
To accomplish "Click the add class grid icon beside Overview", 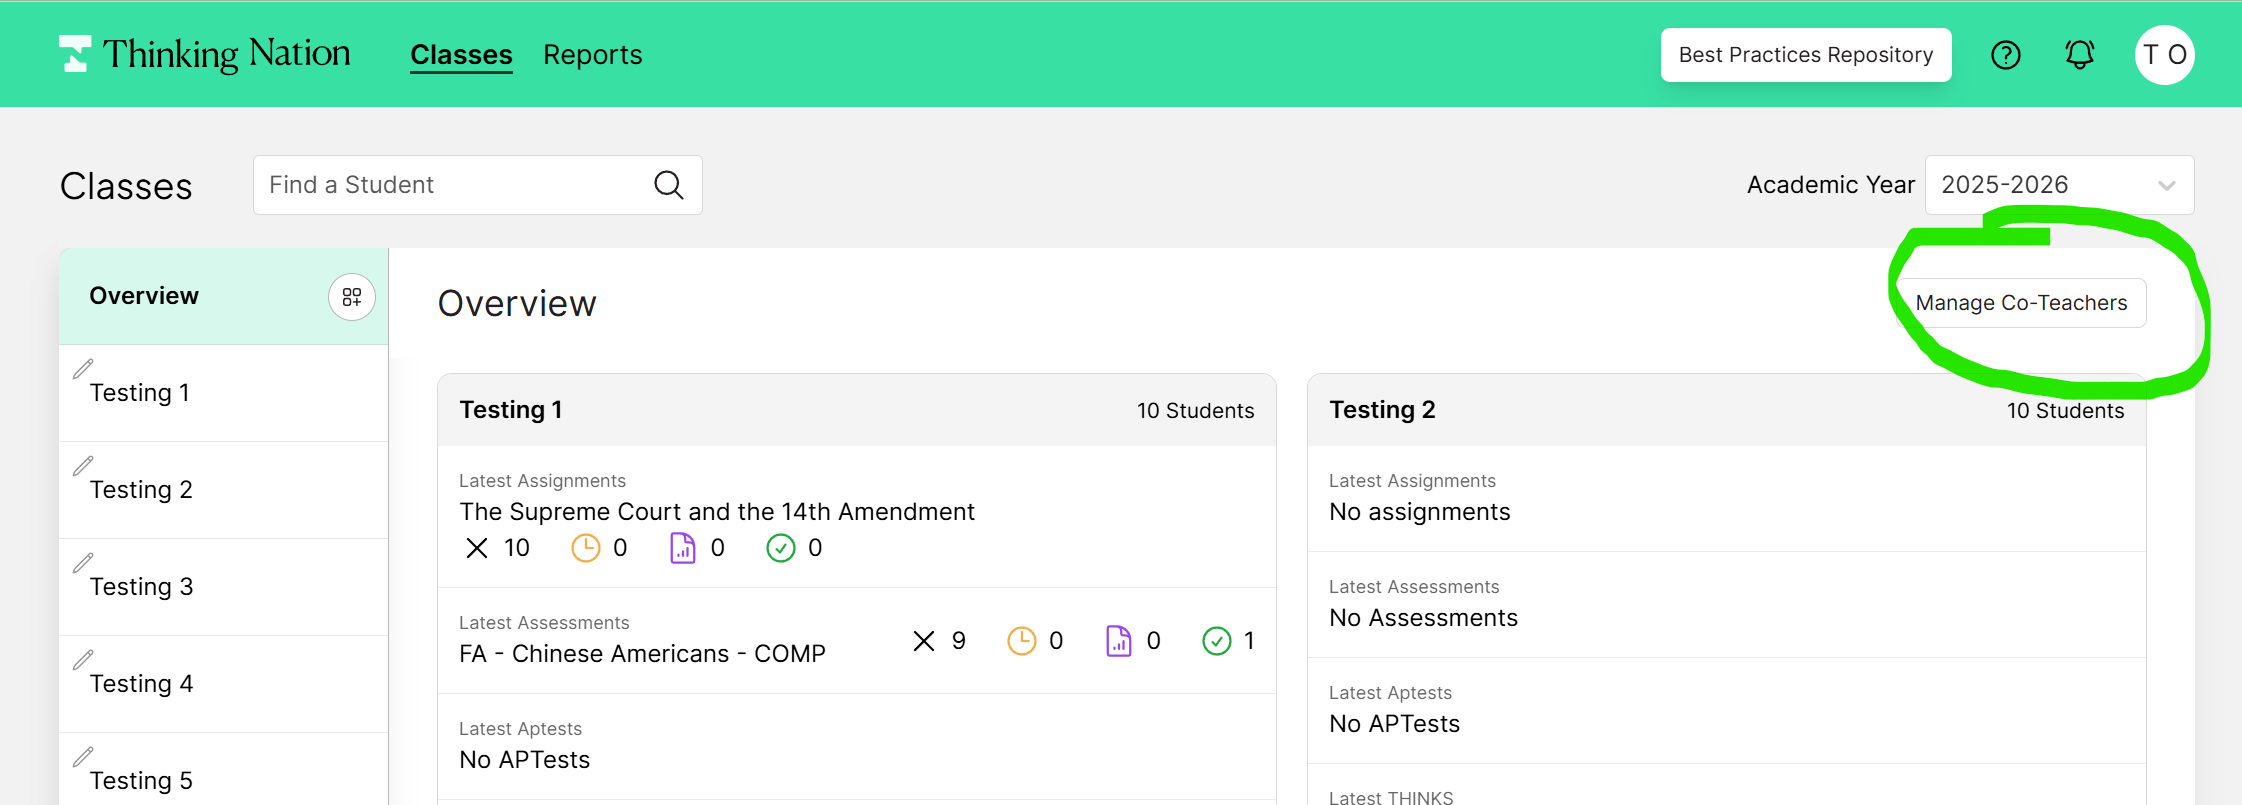I will (x=352, y=297).
